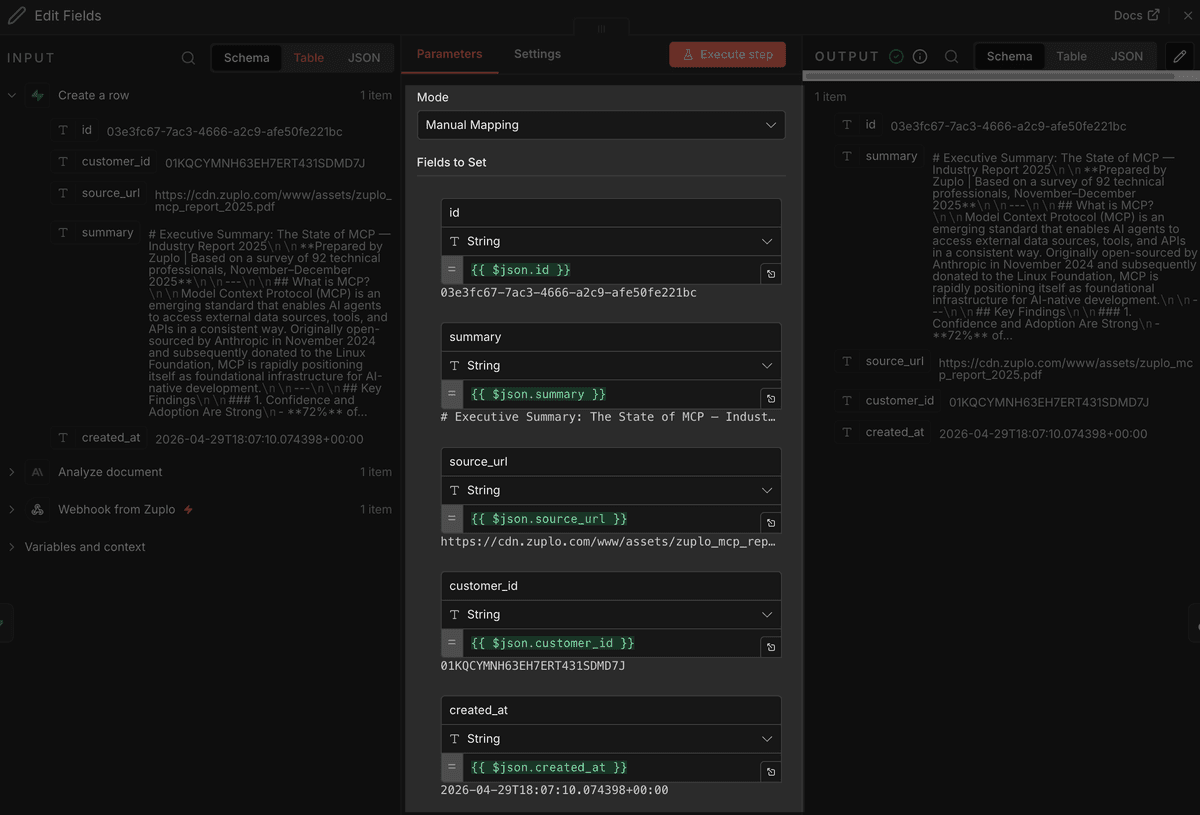This screenshot has height=815, width=1200.
Task: Click the OUTPUT info icon
Action: [x=920, y=57]
